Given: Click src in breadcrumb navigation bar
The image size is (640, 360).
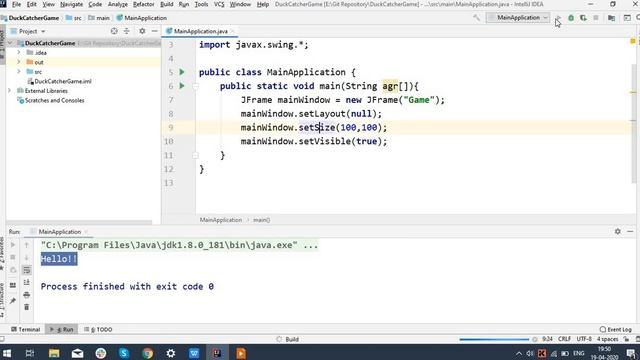Looking at the screenshot, I should pos(74,18).
